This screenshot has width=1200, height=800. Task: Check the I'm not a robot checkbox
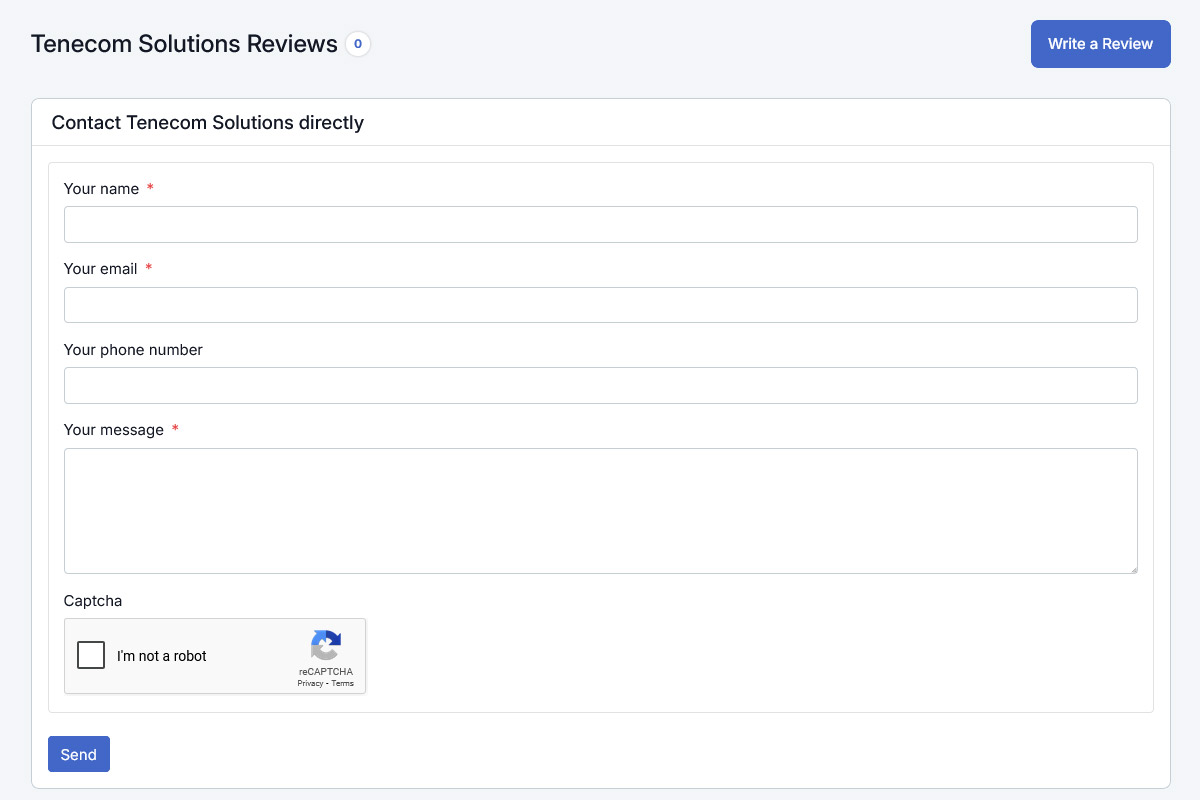91,655
